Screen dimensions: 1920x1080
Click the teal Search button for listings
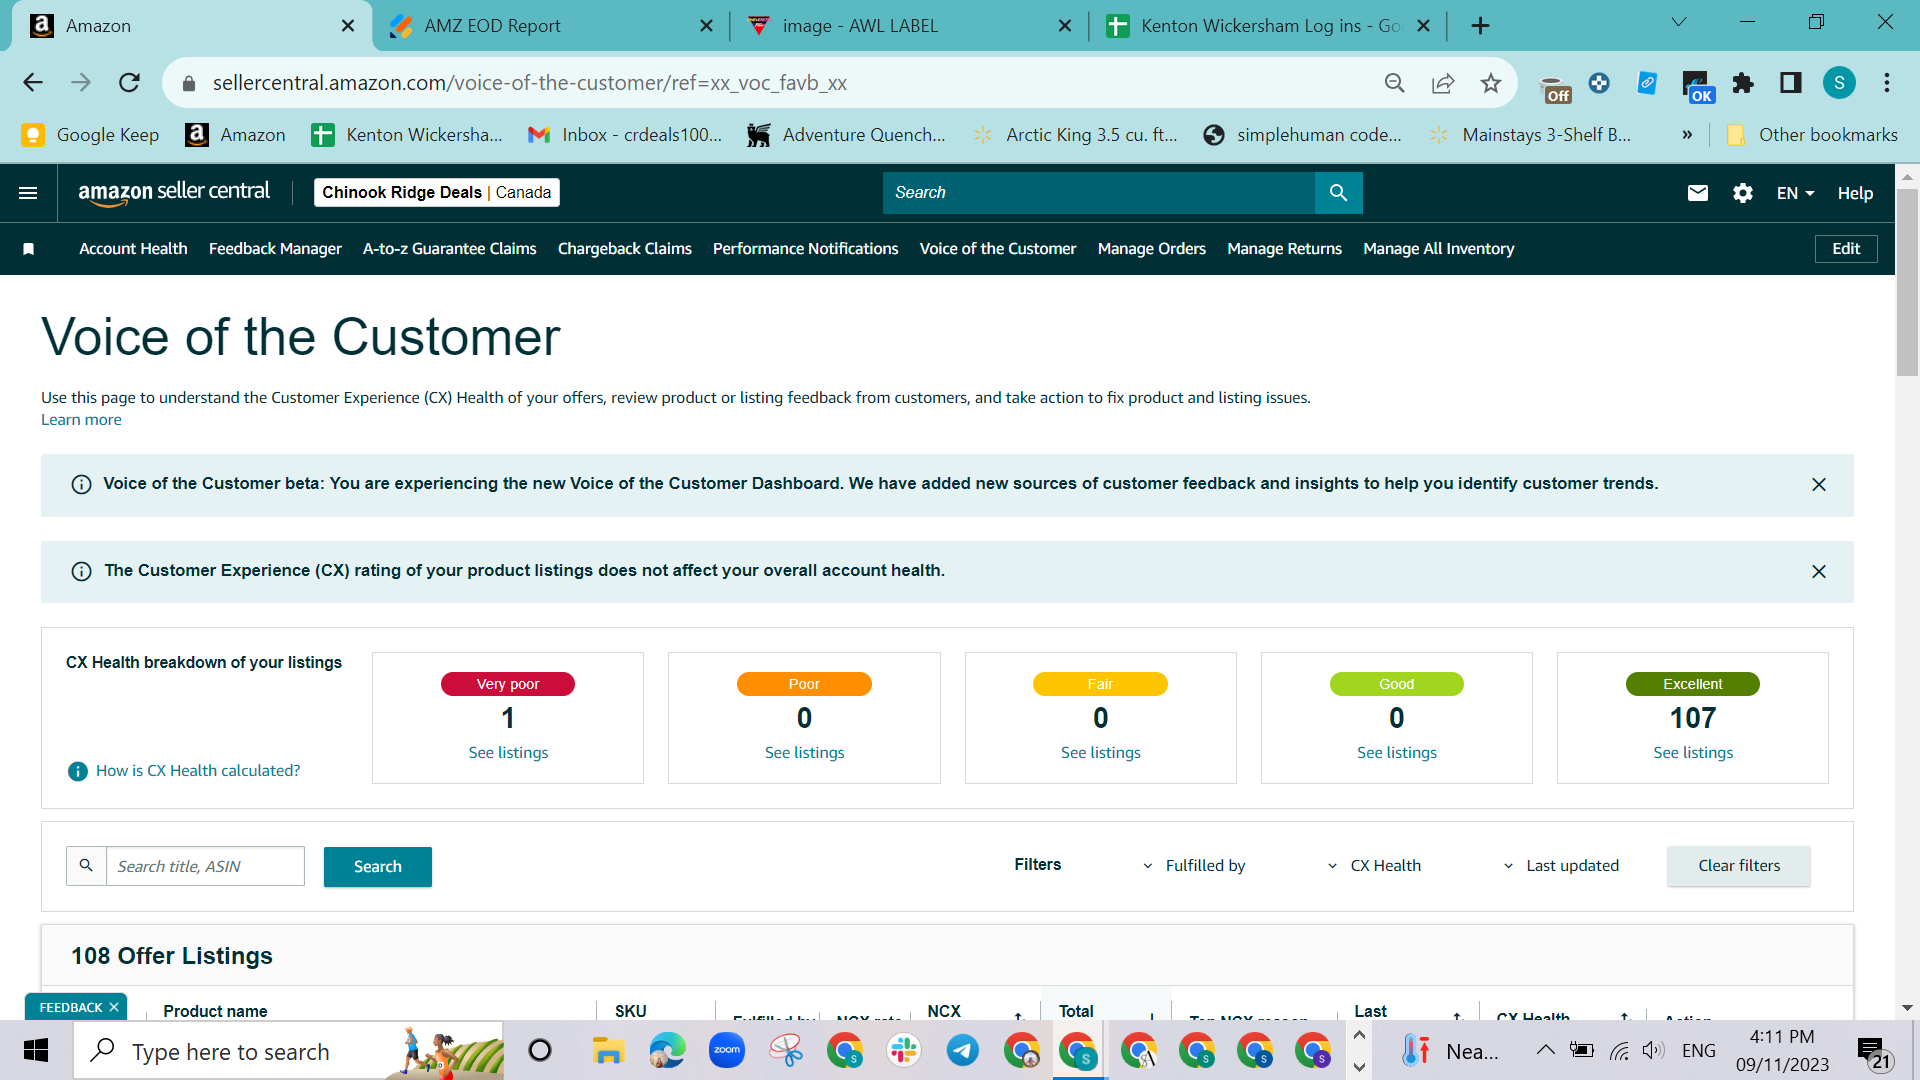377,867
